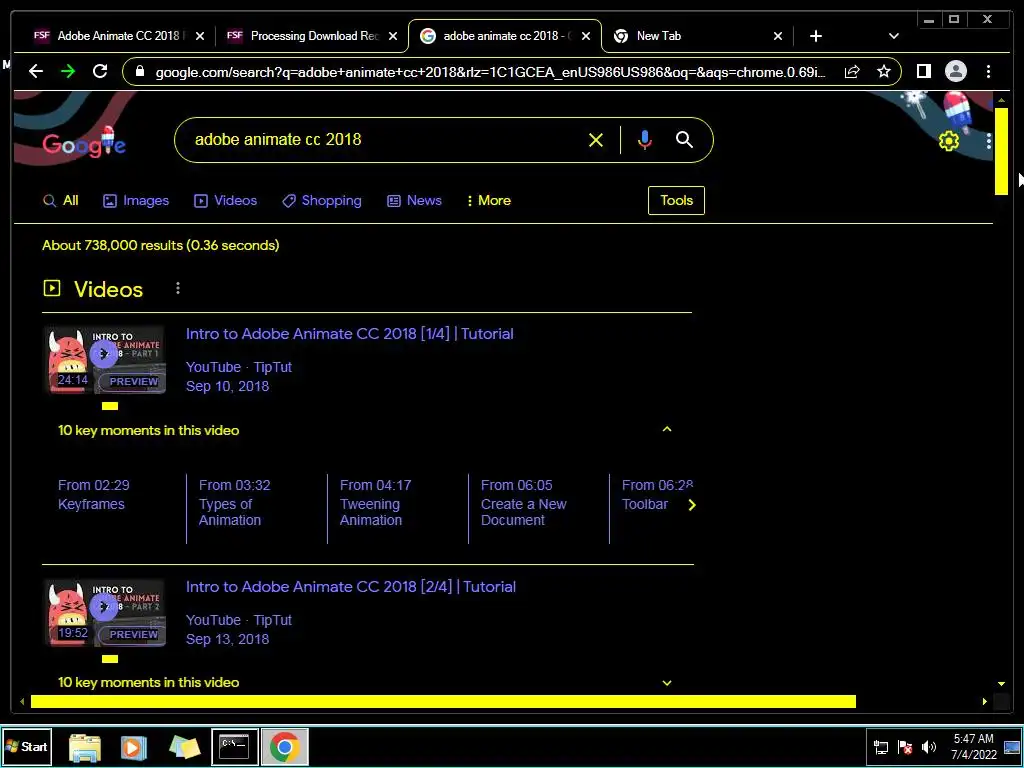Click the scroll down arrow
Viewport: 1024px width, 768px height.
click(1001, 684)
